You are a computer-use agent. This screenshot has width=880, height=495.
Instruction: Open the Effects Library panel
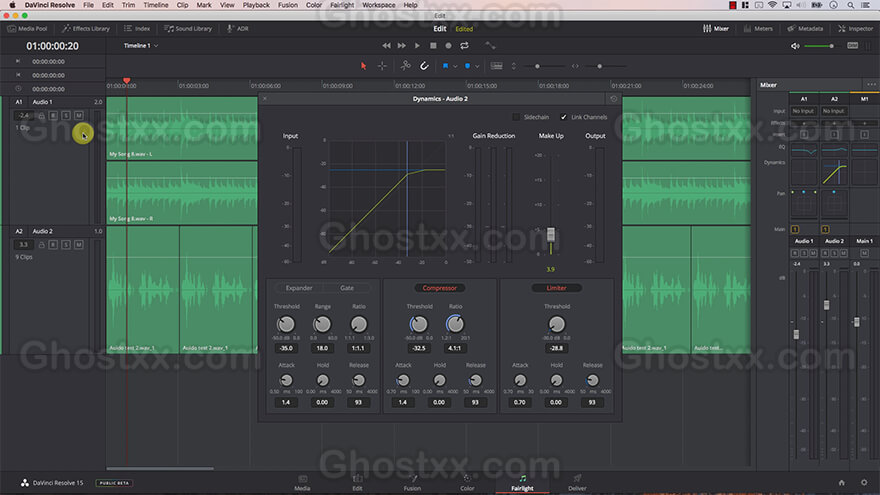[86, 29]
